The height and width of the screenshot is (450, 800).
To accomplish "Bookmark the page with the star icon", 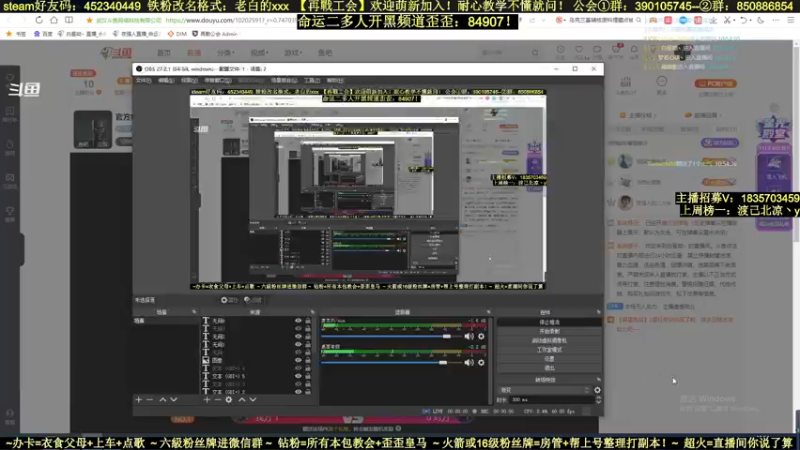I will (89, 20).
